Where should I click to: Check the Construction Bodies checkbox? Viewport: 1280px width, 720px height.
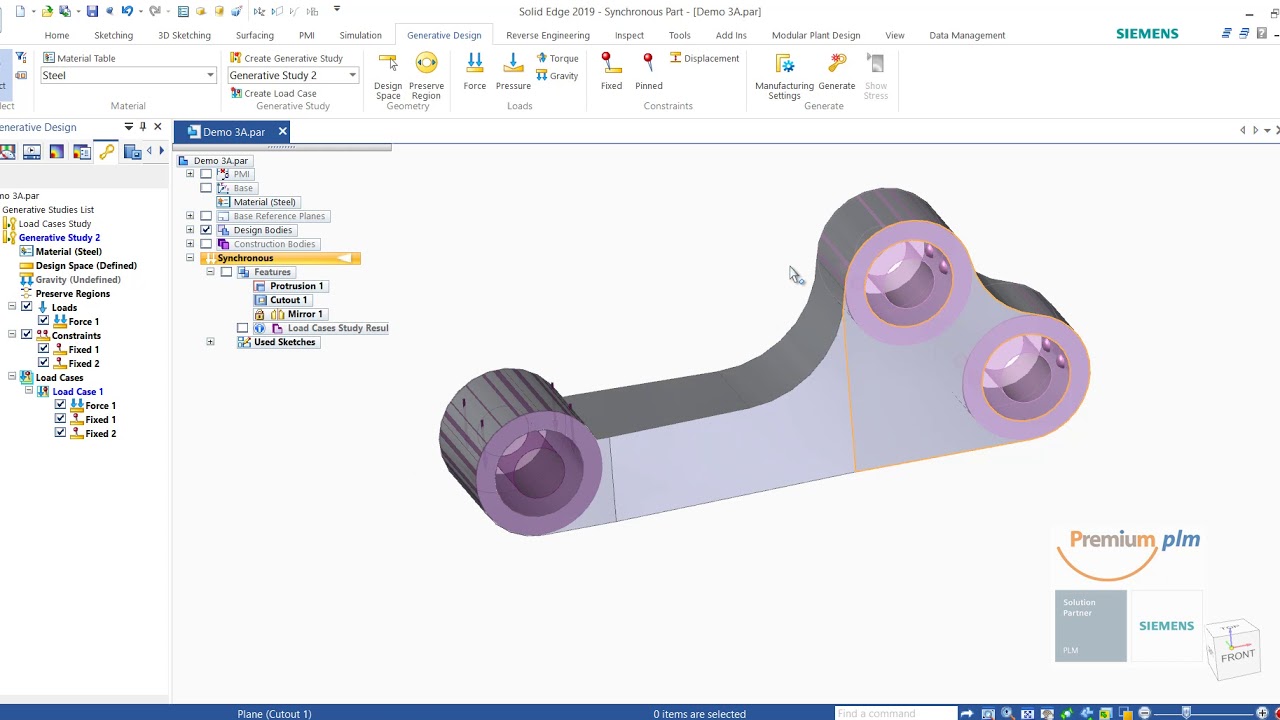206,244
